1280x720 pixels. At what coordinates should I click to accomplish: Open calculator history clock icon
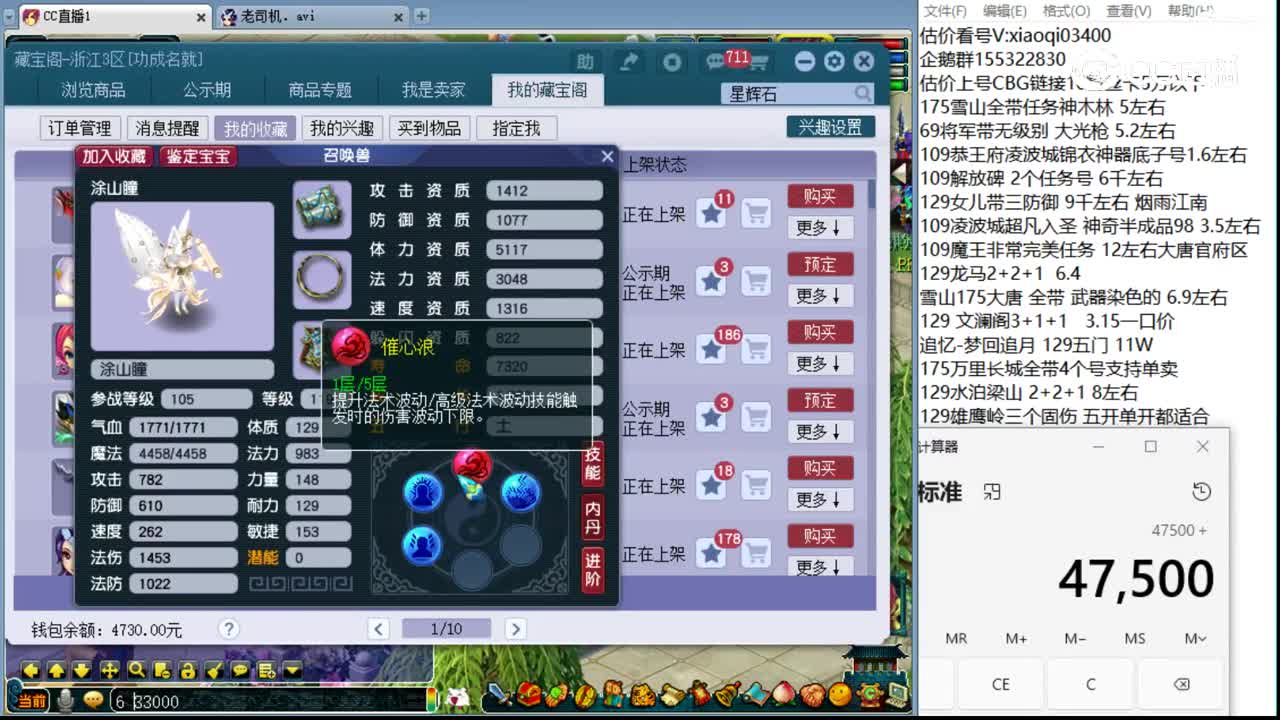tap(1202, 492)
